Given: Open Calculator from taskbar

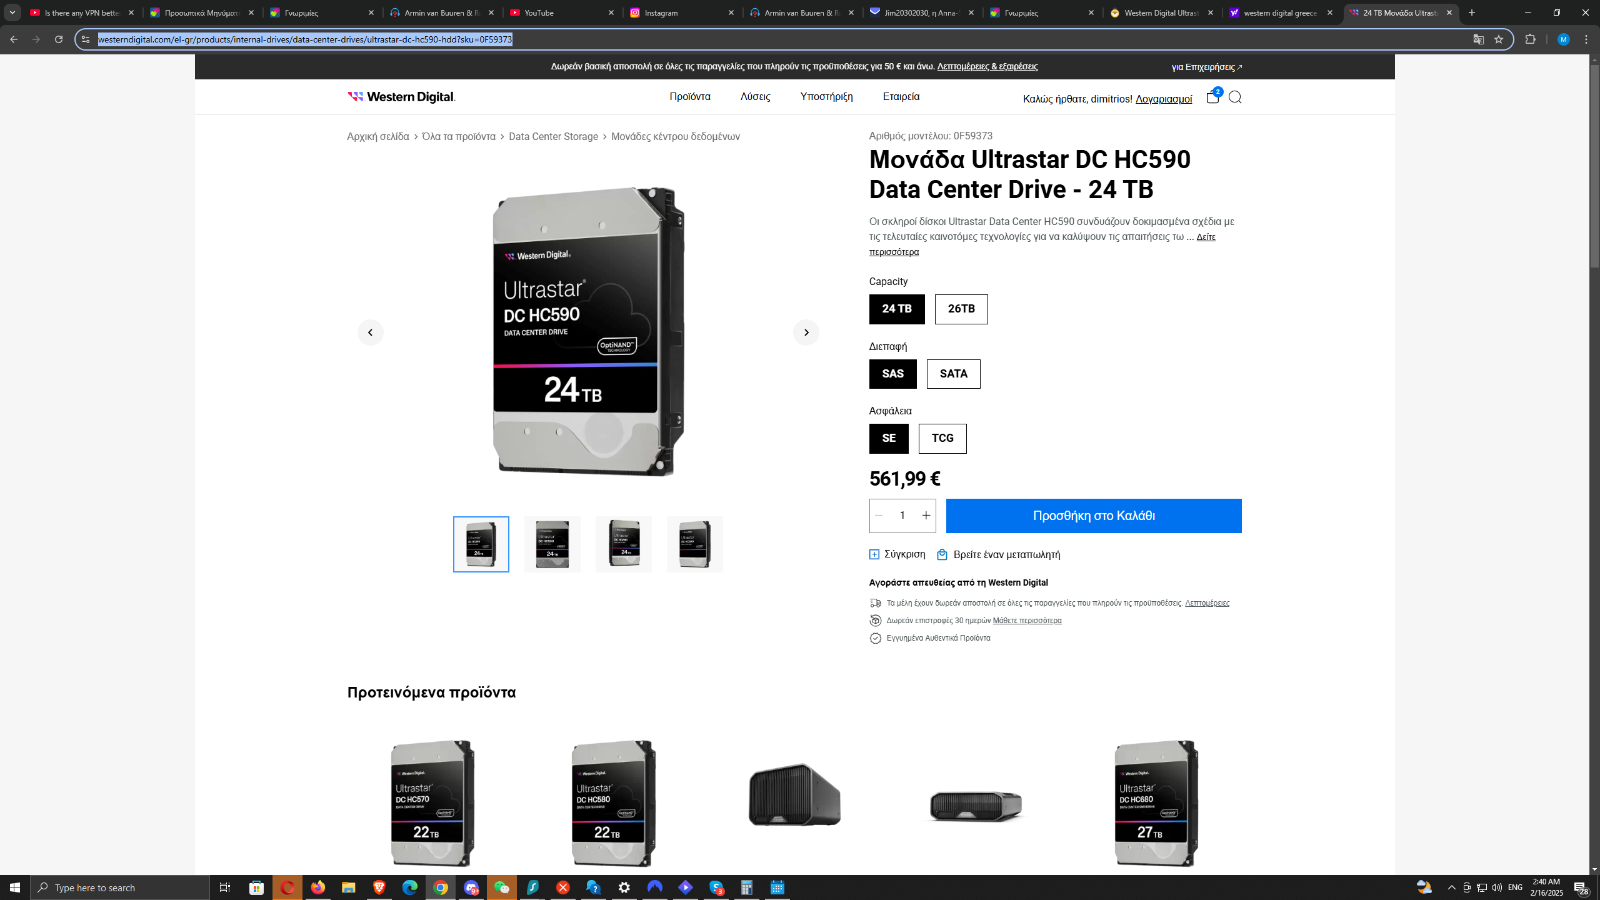Looking at the screenshot, I should coord(746,888).
